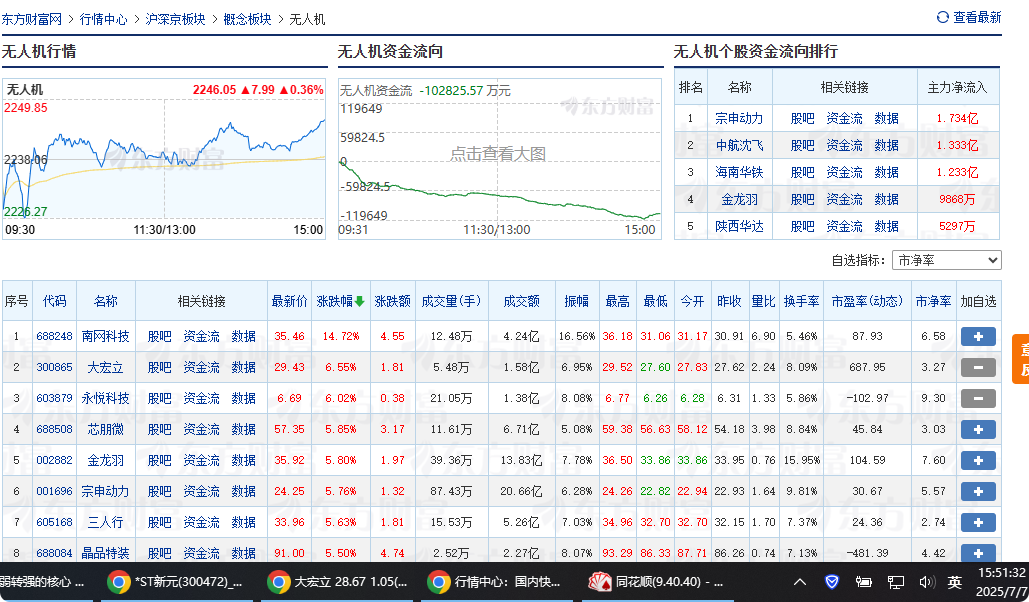1029x602 pixels.
Task: Click the green sort arrow on 涨跌幅 column
Action: [360, 301]
